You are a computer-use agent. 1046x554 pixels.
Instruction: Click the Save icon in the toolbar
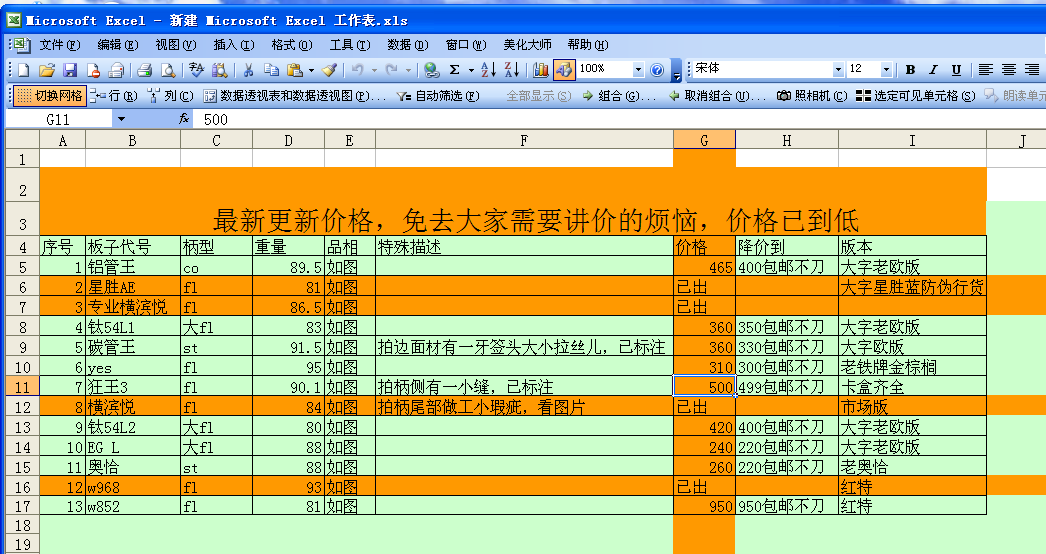click(x=70, y=70)
